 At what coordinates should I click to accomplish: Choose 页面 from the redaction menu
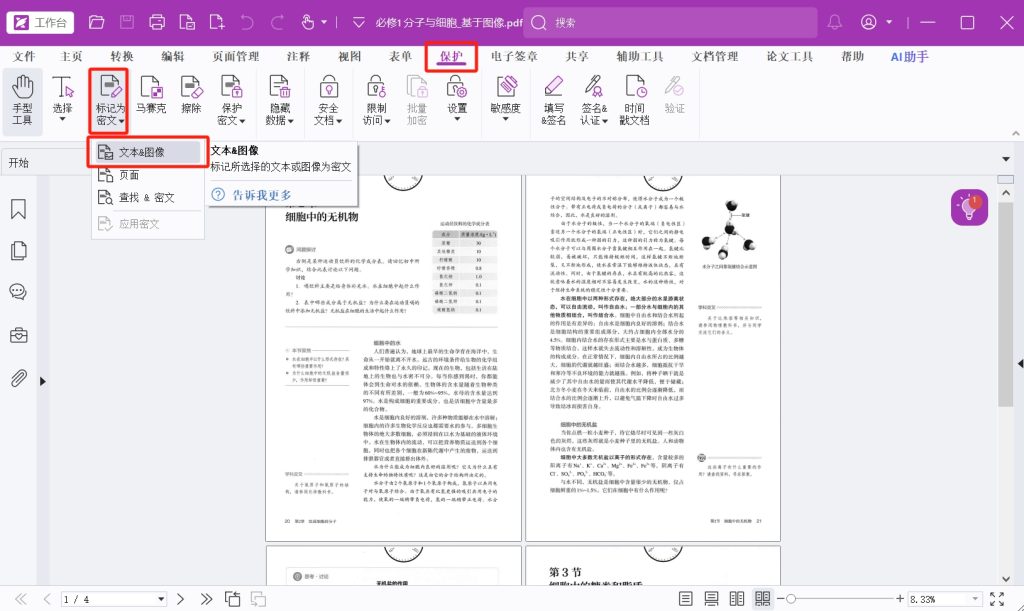click(130, 175)
